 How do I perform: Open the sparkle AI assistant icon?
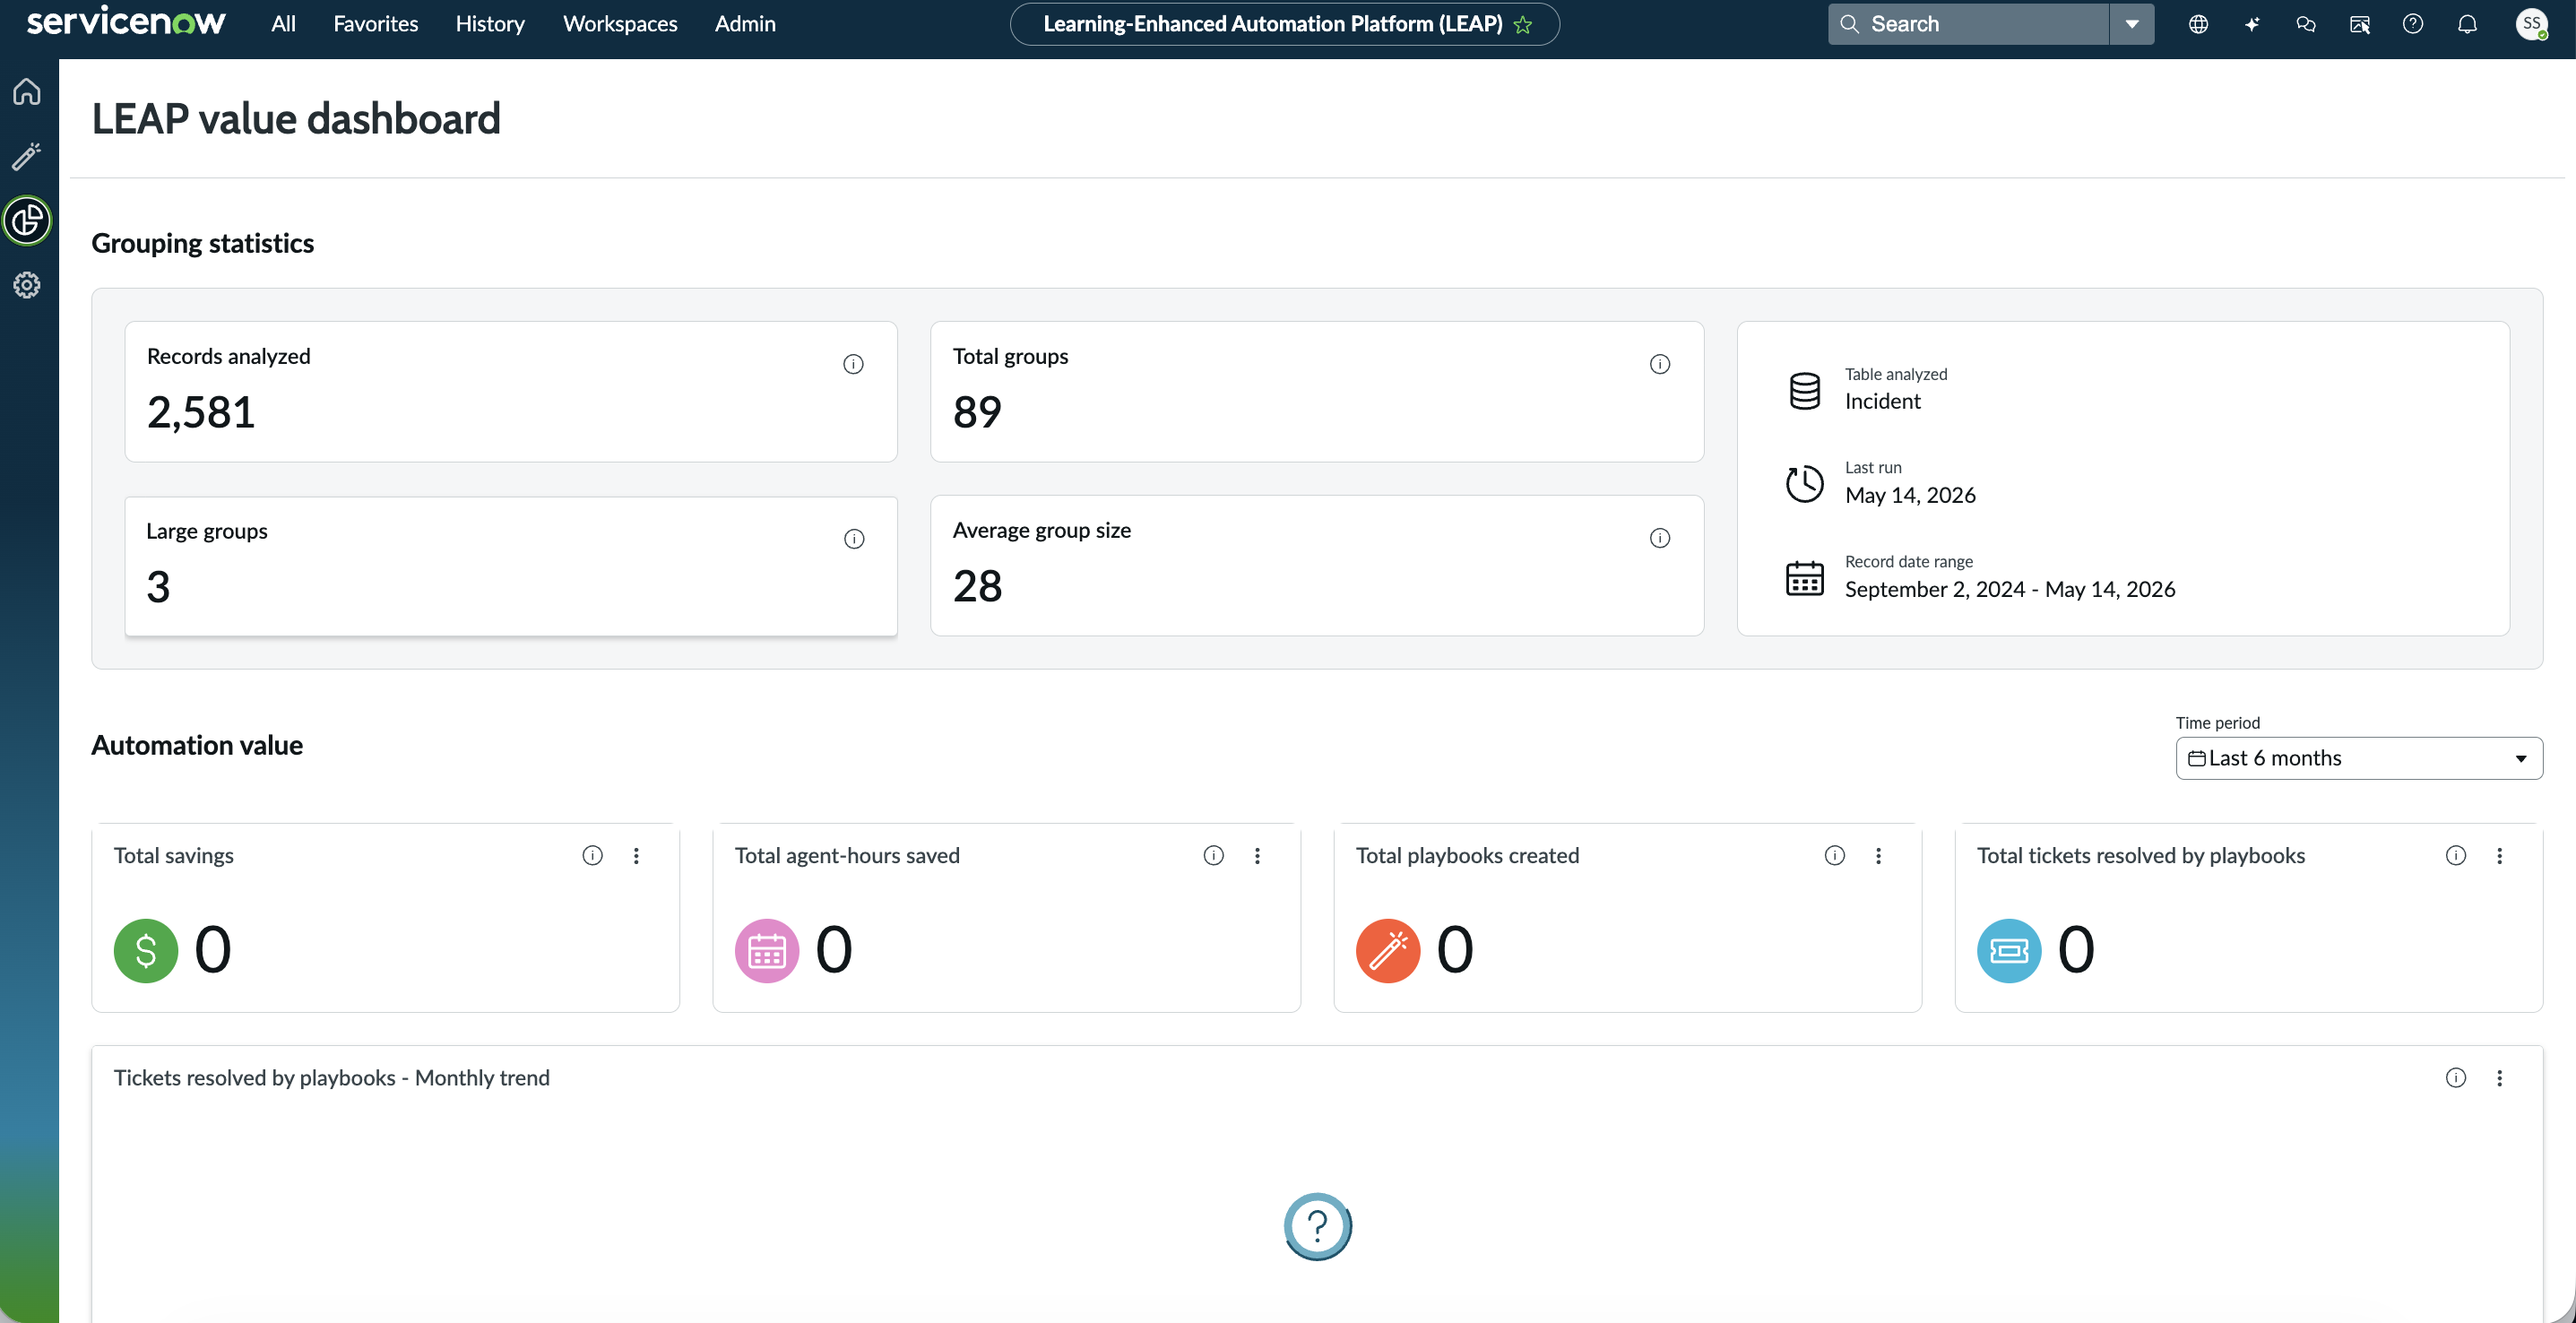(2252, 24)
